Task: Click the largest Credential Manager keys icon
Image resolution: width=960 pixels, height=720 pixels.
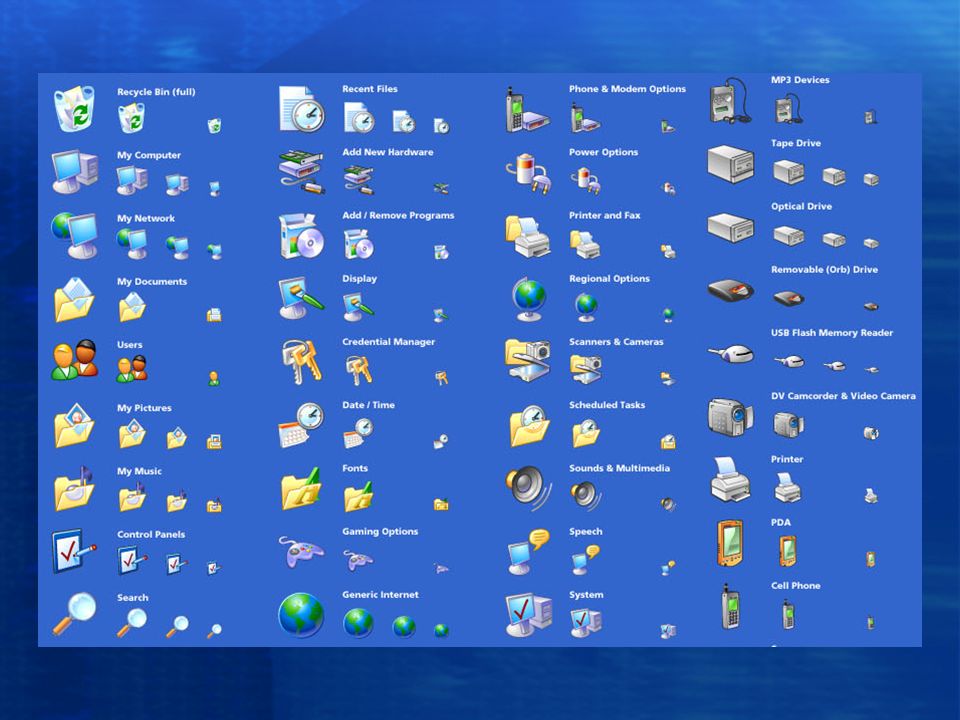Action: 302,362
